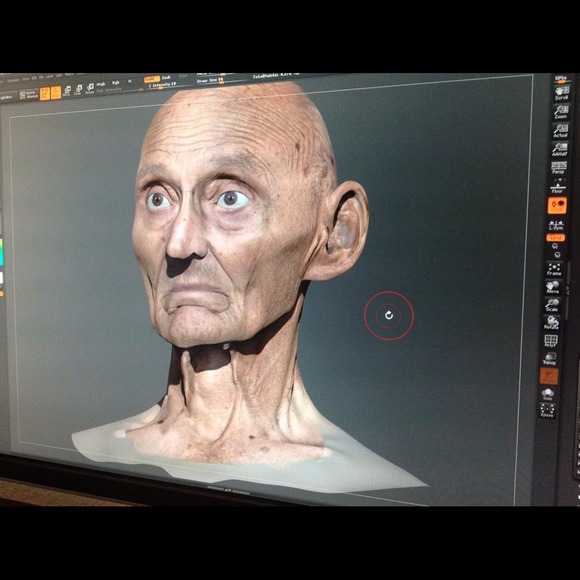Select the Scroll navigation icon
The width and height of the screenshot is (580, 580).
click(562, 93)
